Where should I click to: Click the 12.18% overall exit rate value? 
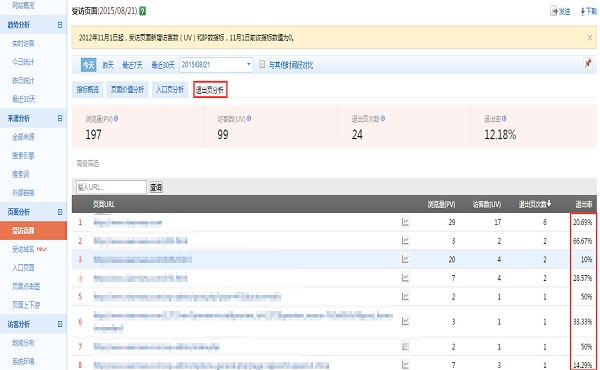(500, 135)
